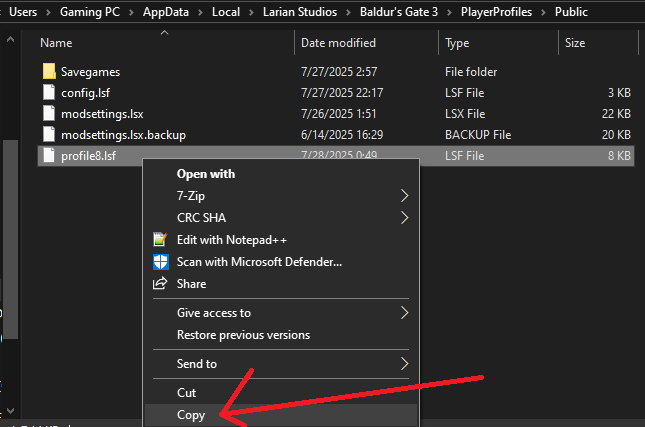The height and width of the screenshot is (427, 645).
Task: Click the Share icon in context menu
Action: click(x=159, y=284)
